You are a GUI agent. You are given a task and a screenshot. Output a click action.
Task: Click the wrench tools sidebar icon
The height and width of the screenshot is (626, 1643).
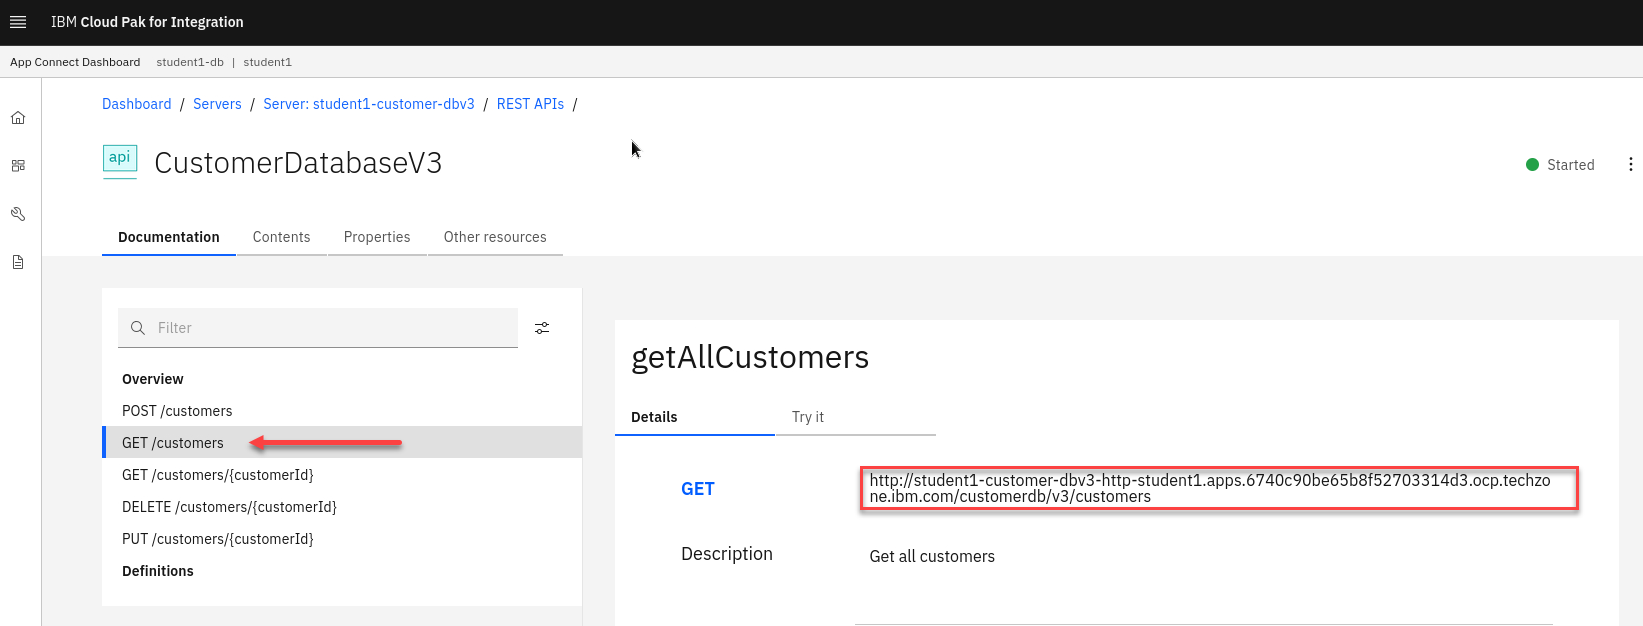pyautogui.click(x=18, y=214)
